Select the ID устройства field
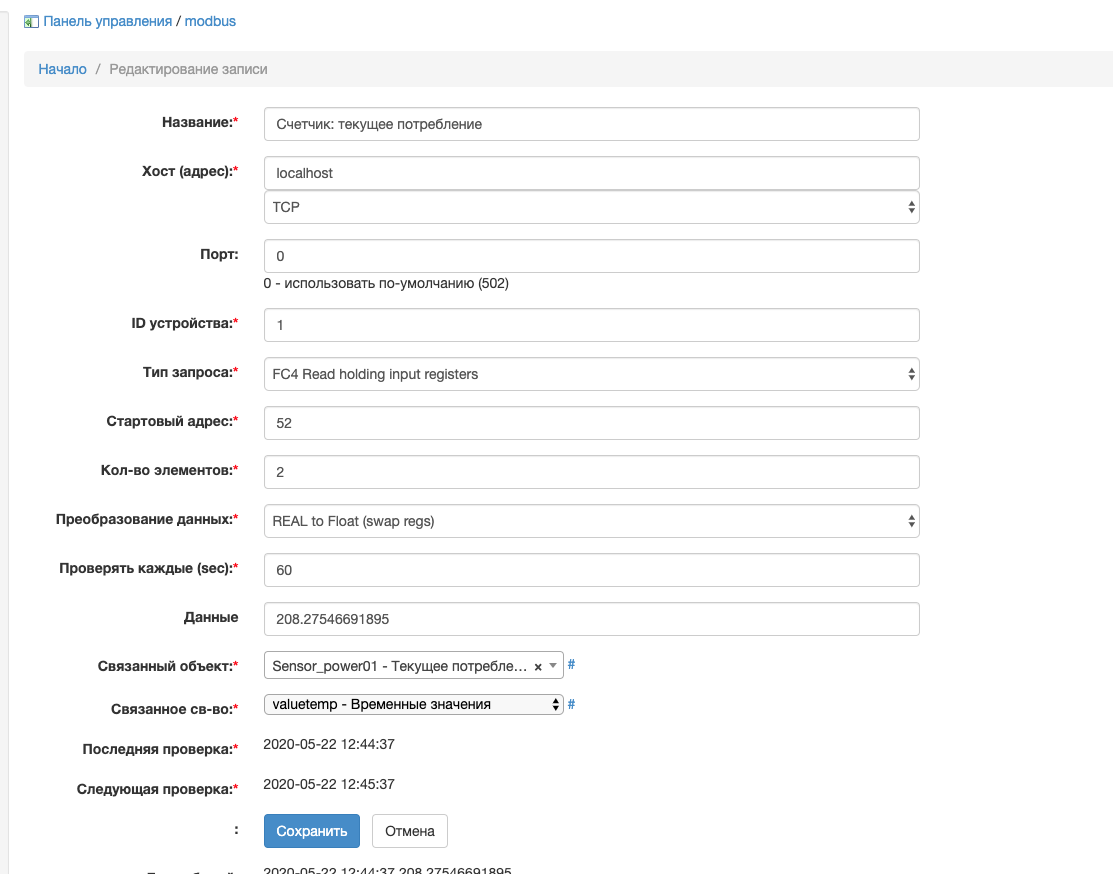Image resolution: width=1113 pixels, height=874 pixels. tap(591, 325)
